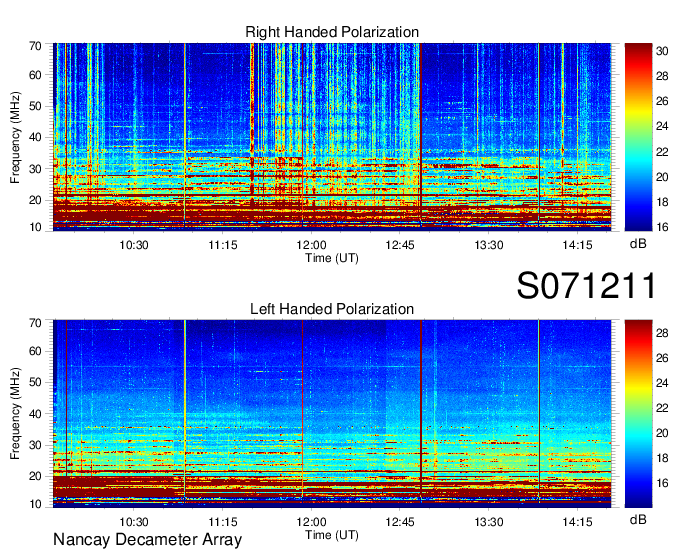Click the "20" frequency tick of the bottom plot

pos(35,476)
